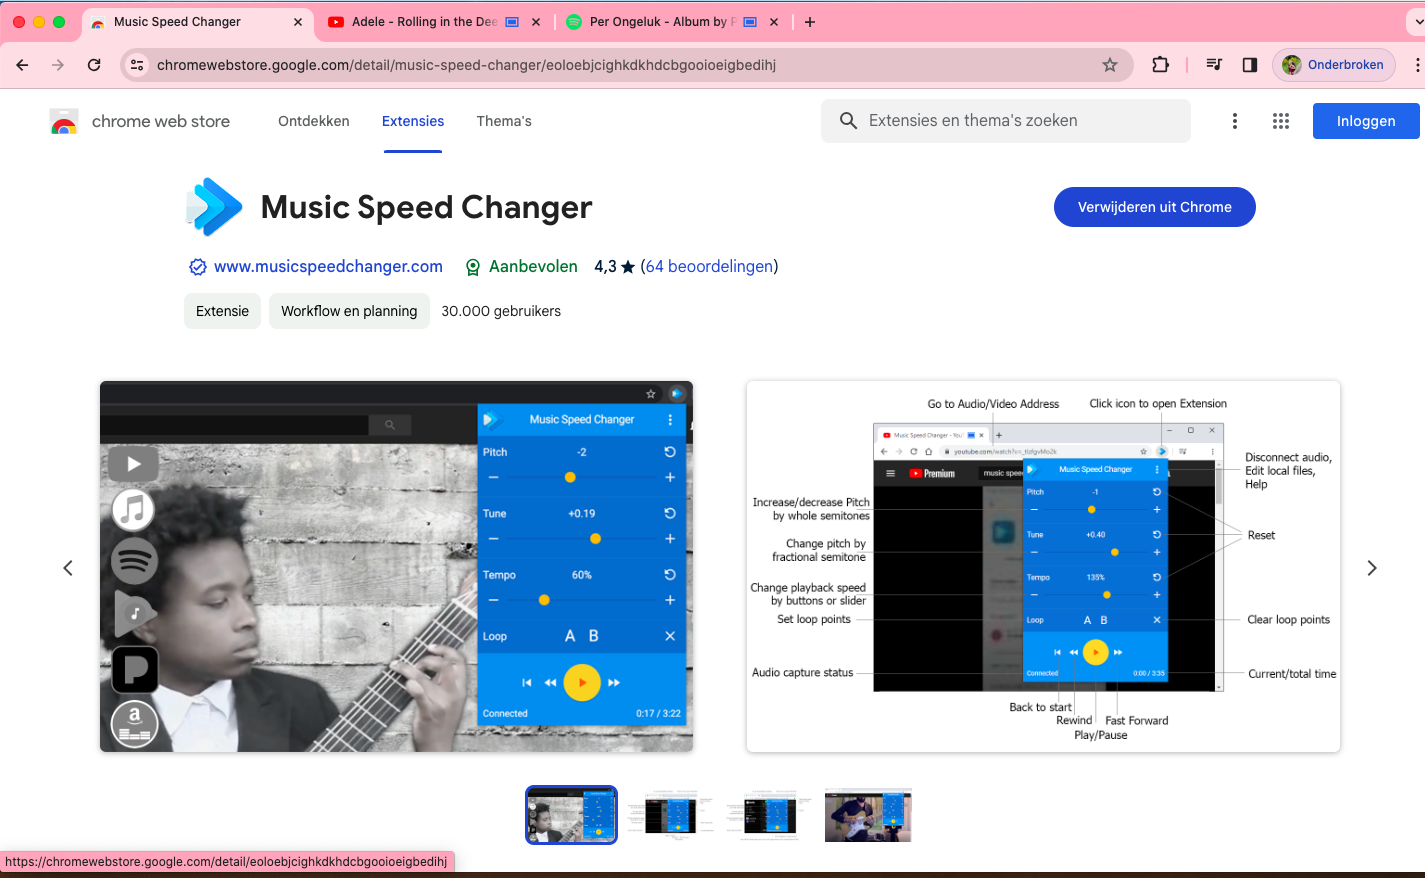Click Verwijderen uit Chrome button
Image resolution: width=1425 pixels, height=878 pixels.
tap(1154, 207)
